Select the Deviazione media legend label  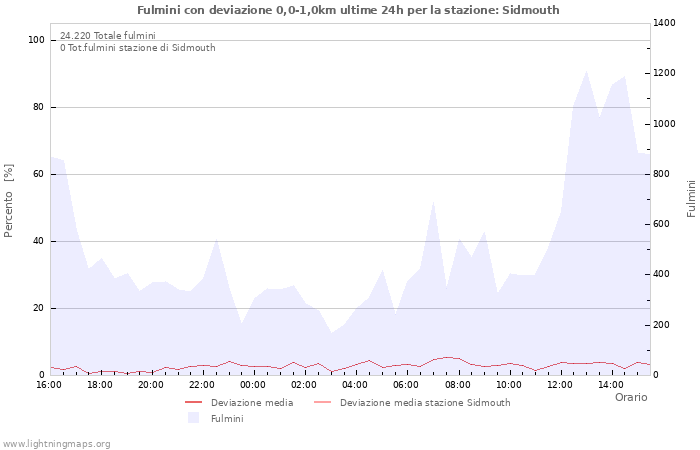coord(251,403)
